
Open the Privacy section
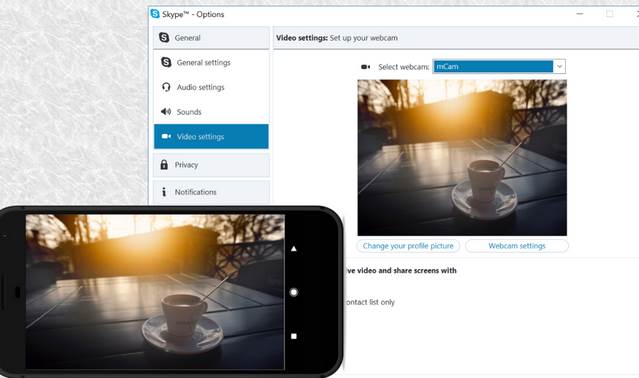pos(211,165)
